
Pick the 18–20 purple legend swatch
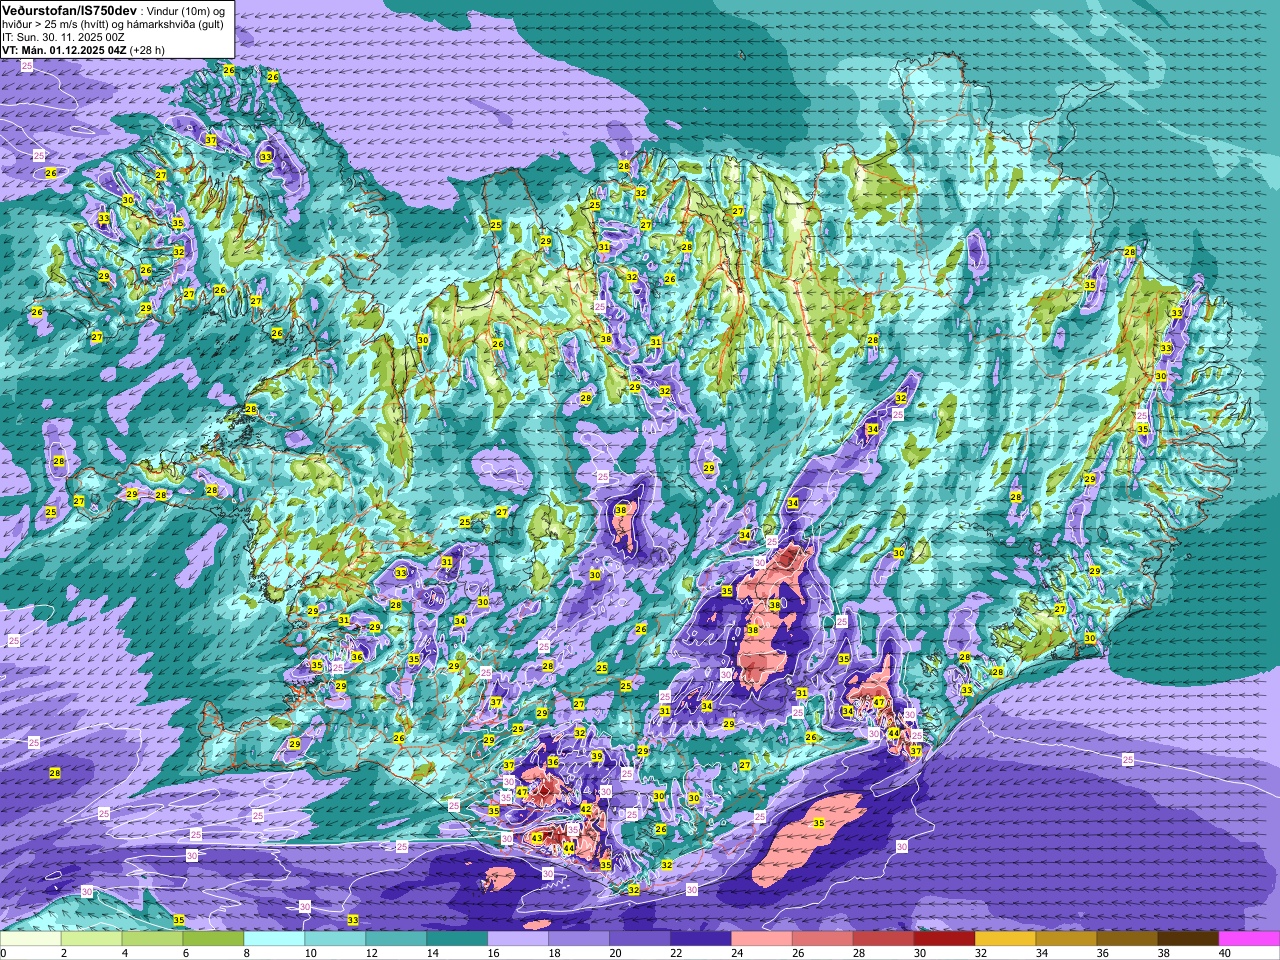(579, 939)
